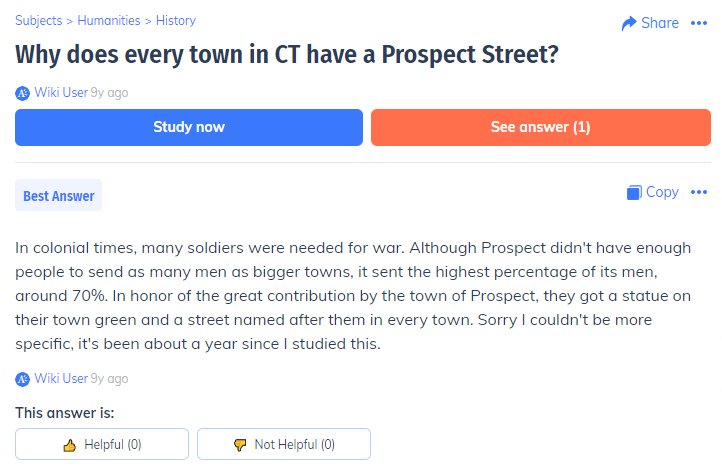The image size is (722, 473).
Task: Open Wiki User profile below answer
Action: (61, 379)
